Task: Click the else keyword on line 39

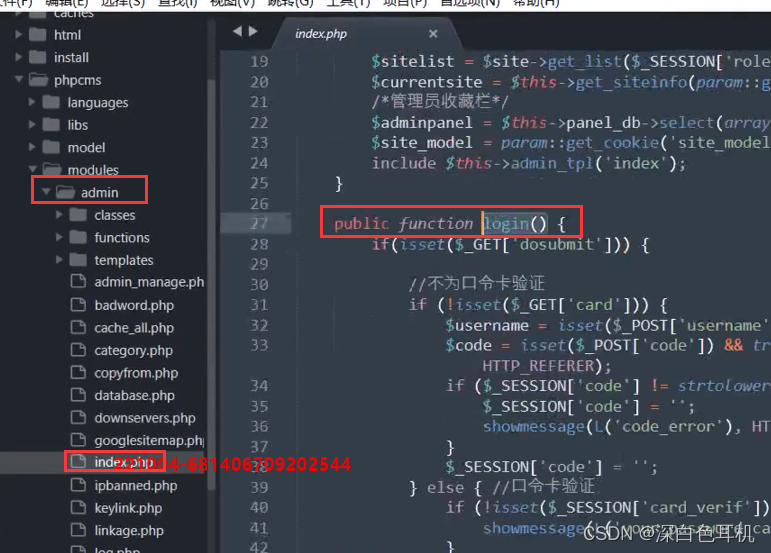Action: (445, 488)
